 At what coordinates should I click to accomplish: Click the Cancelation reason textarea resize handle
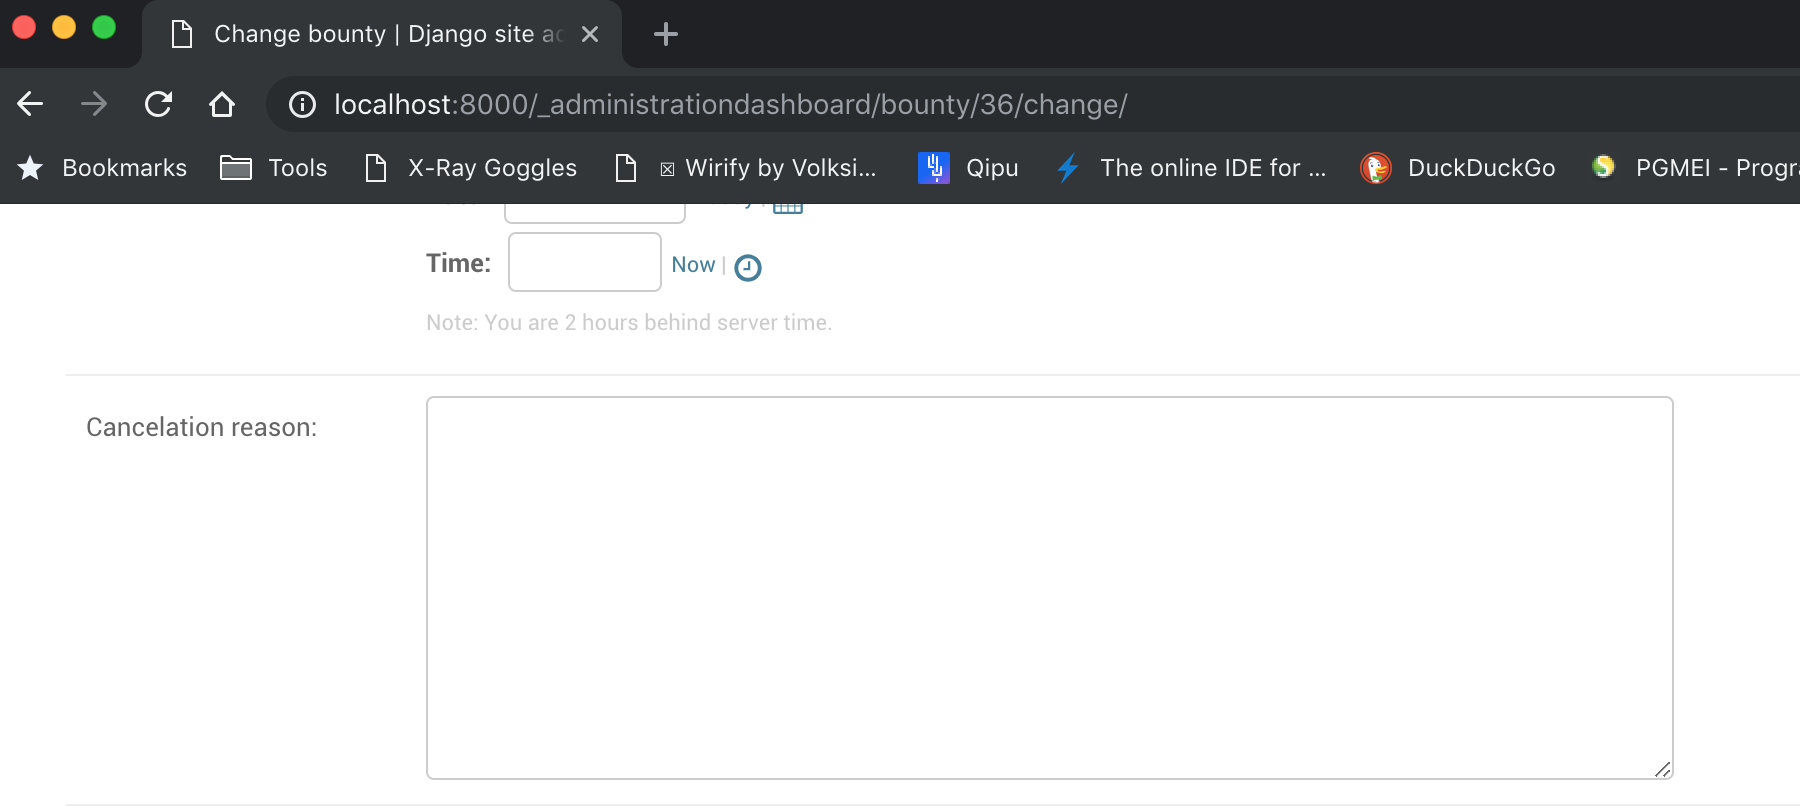point(1662,768)
